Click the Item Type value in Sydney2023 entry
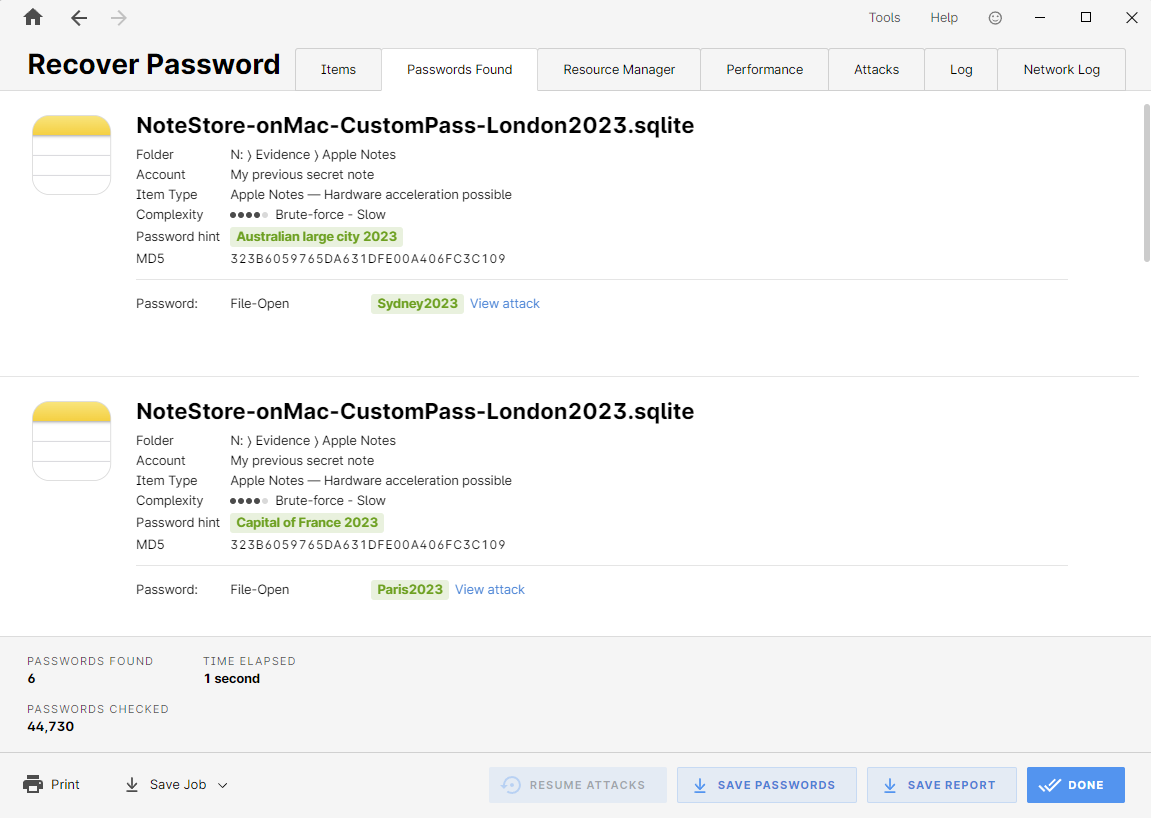This screenshot has width=1151, height=818. 371,195
